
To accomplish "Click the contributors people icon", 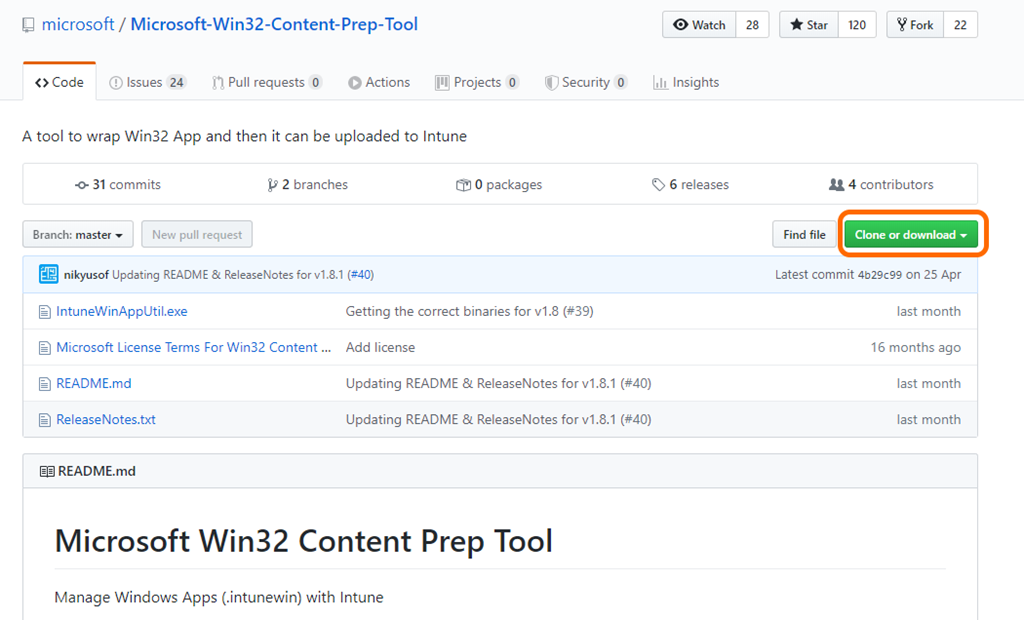I will point(836,185).
